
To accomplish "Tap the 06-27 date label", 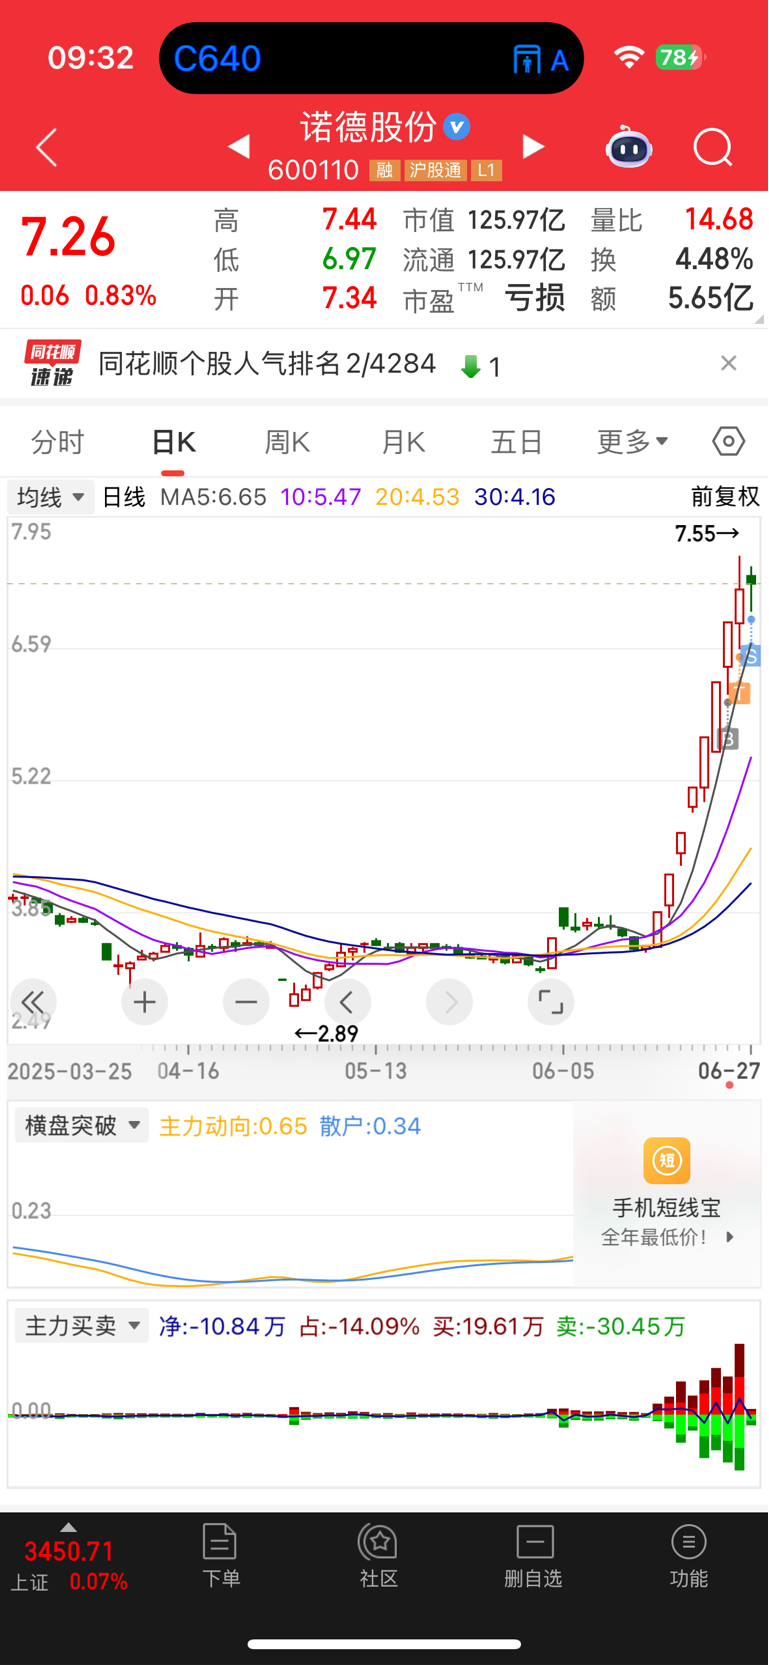I will click(729, 1071).
